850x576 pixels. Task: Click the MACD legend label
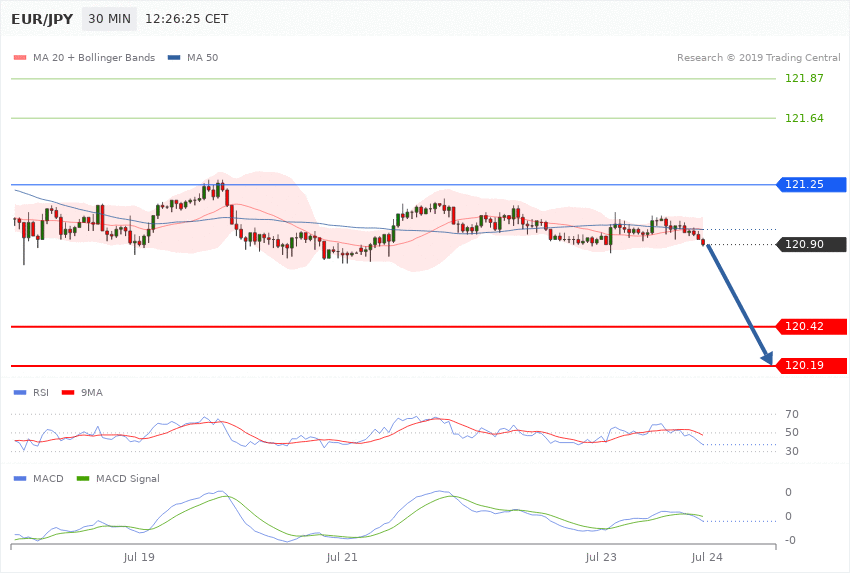[48, 478]
